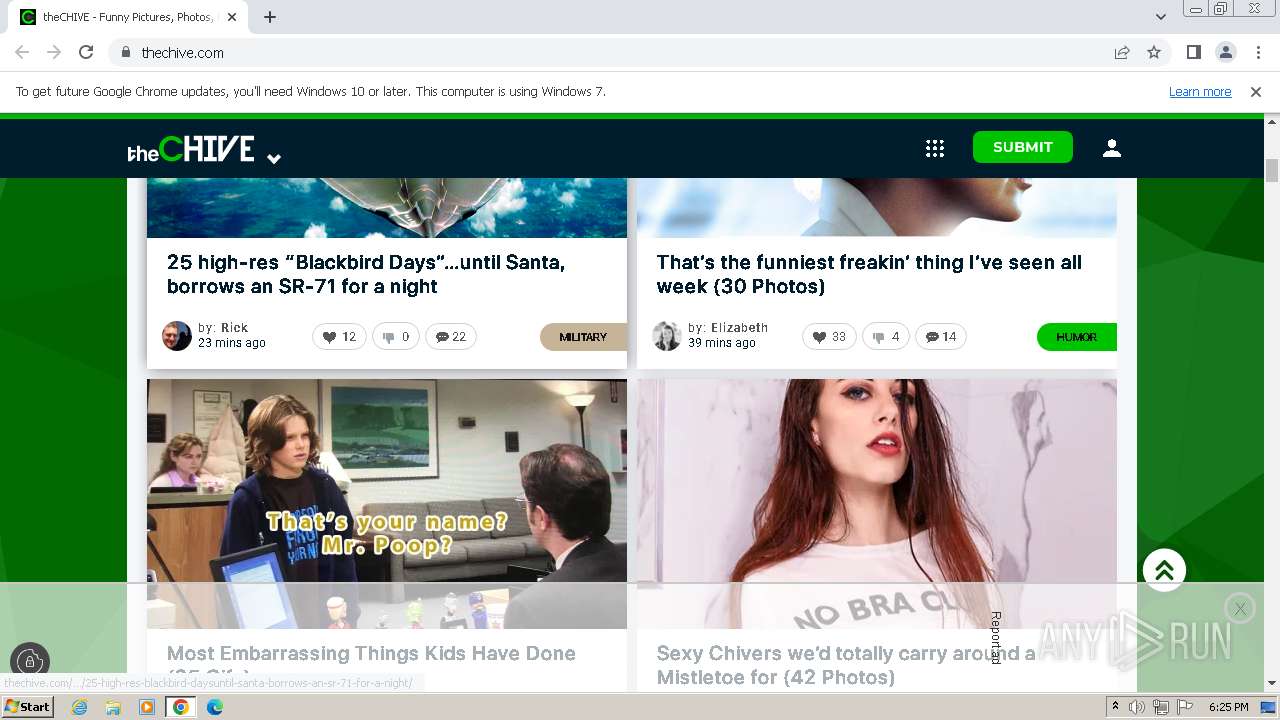Click the scroll-to-top double chevron button
1280x720 pixels.
point(1164,570)
